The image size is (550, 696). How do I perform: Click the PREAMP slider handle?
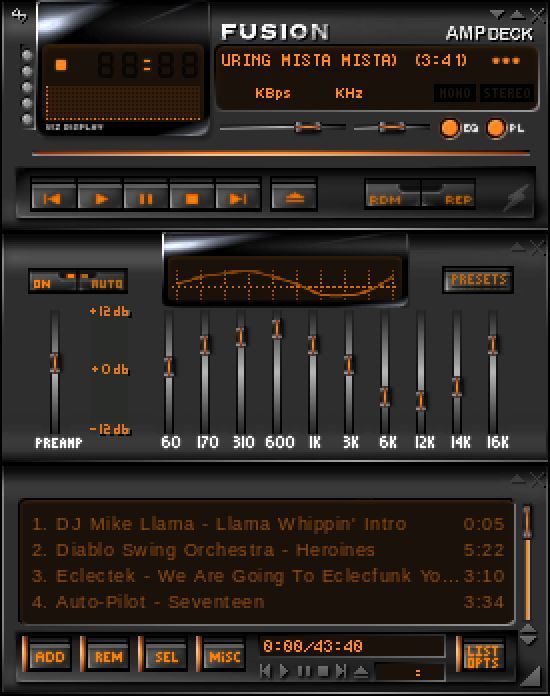[55, 363]
